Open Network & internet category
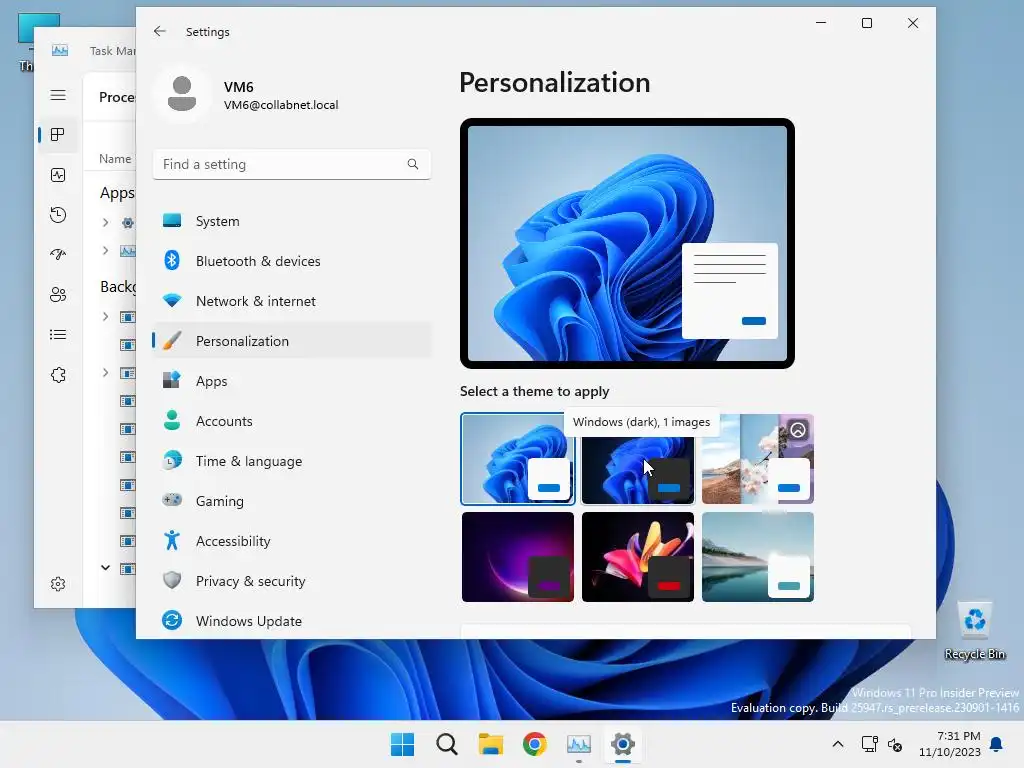The image size is (1024, 768). point(292,301)
